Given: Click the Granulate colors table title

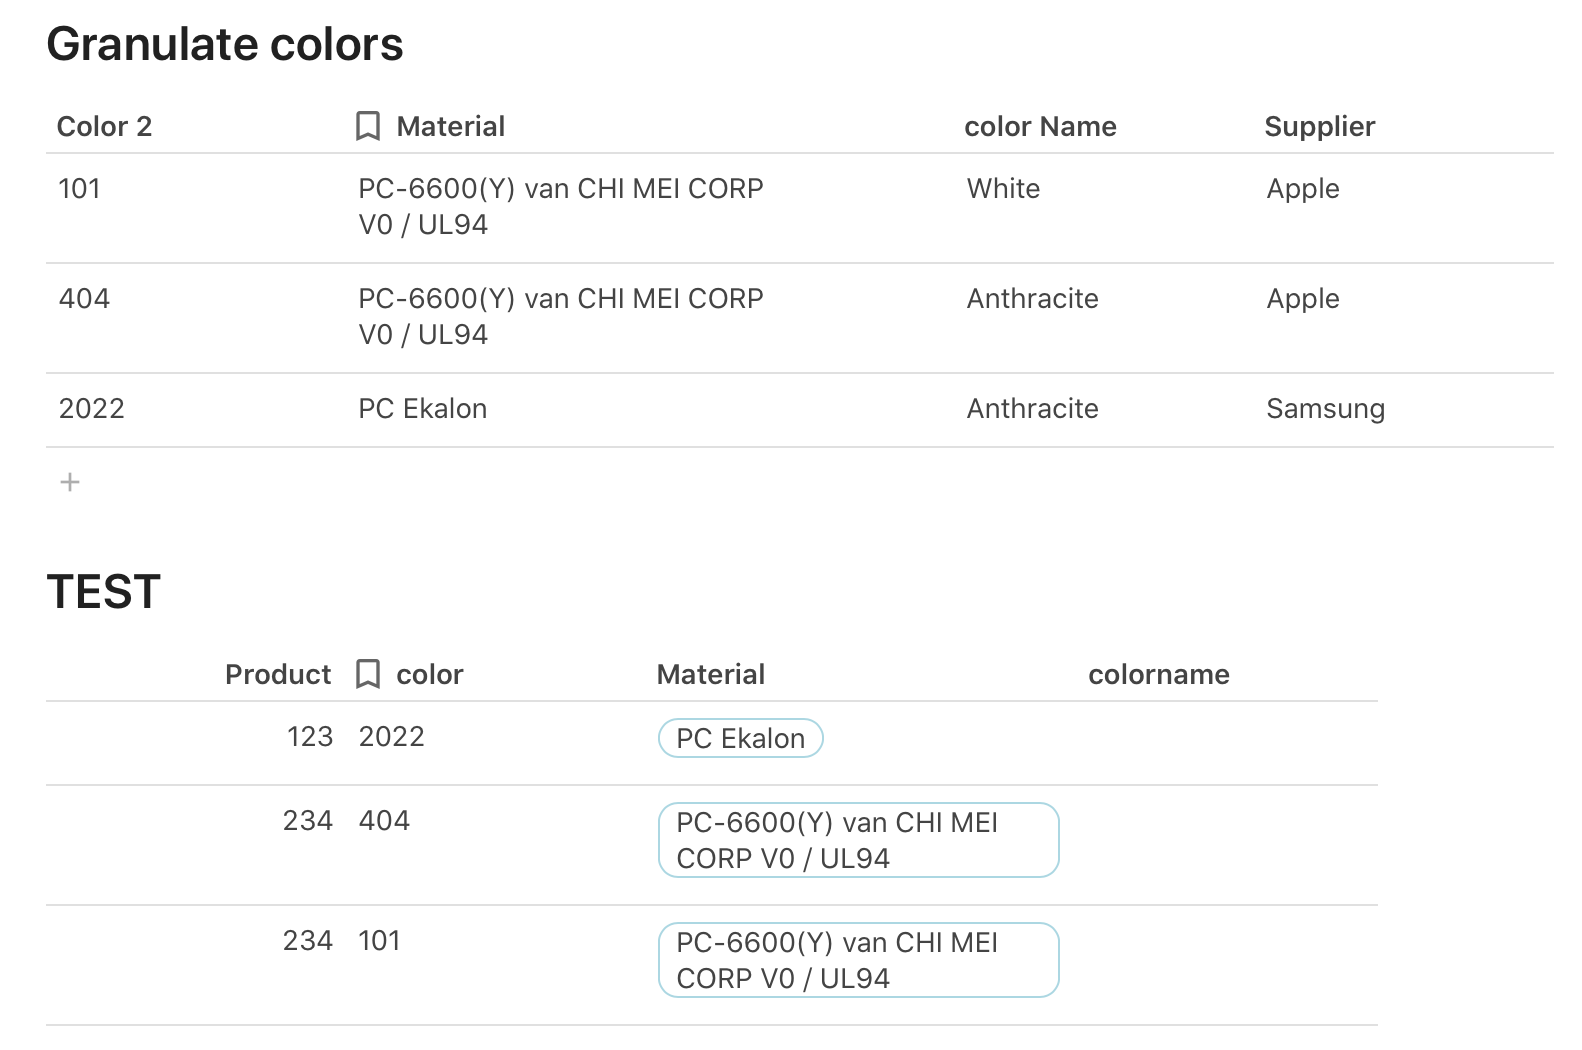Looking at the screenshot, I should pyautogui.click(x=225, y=45).
